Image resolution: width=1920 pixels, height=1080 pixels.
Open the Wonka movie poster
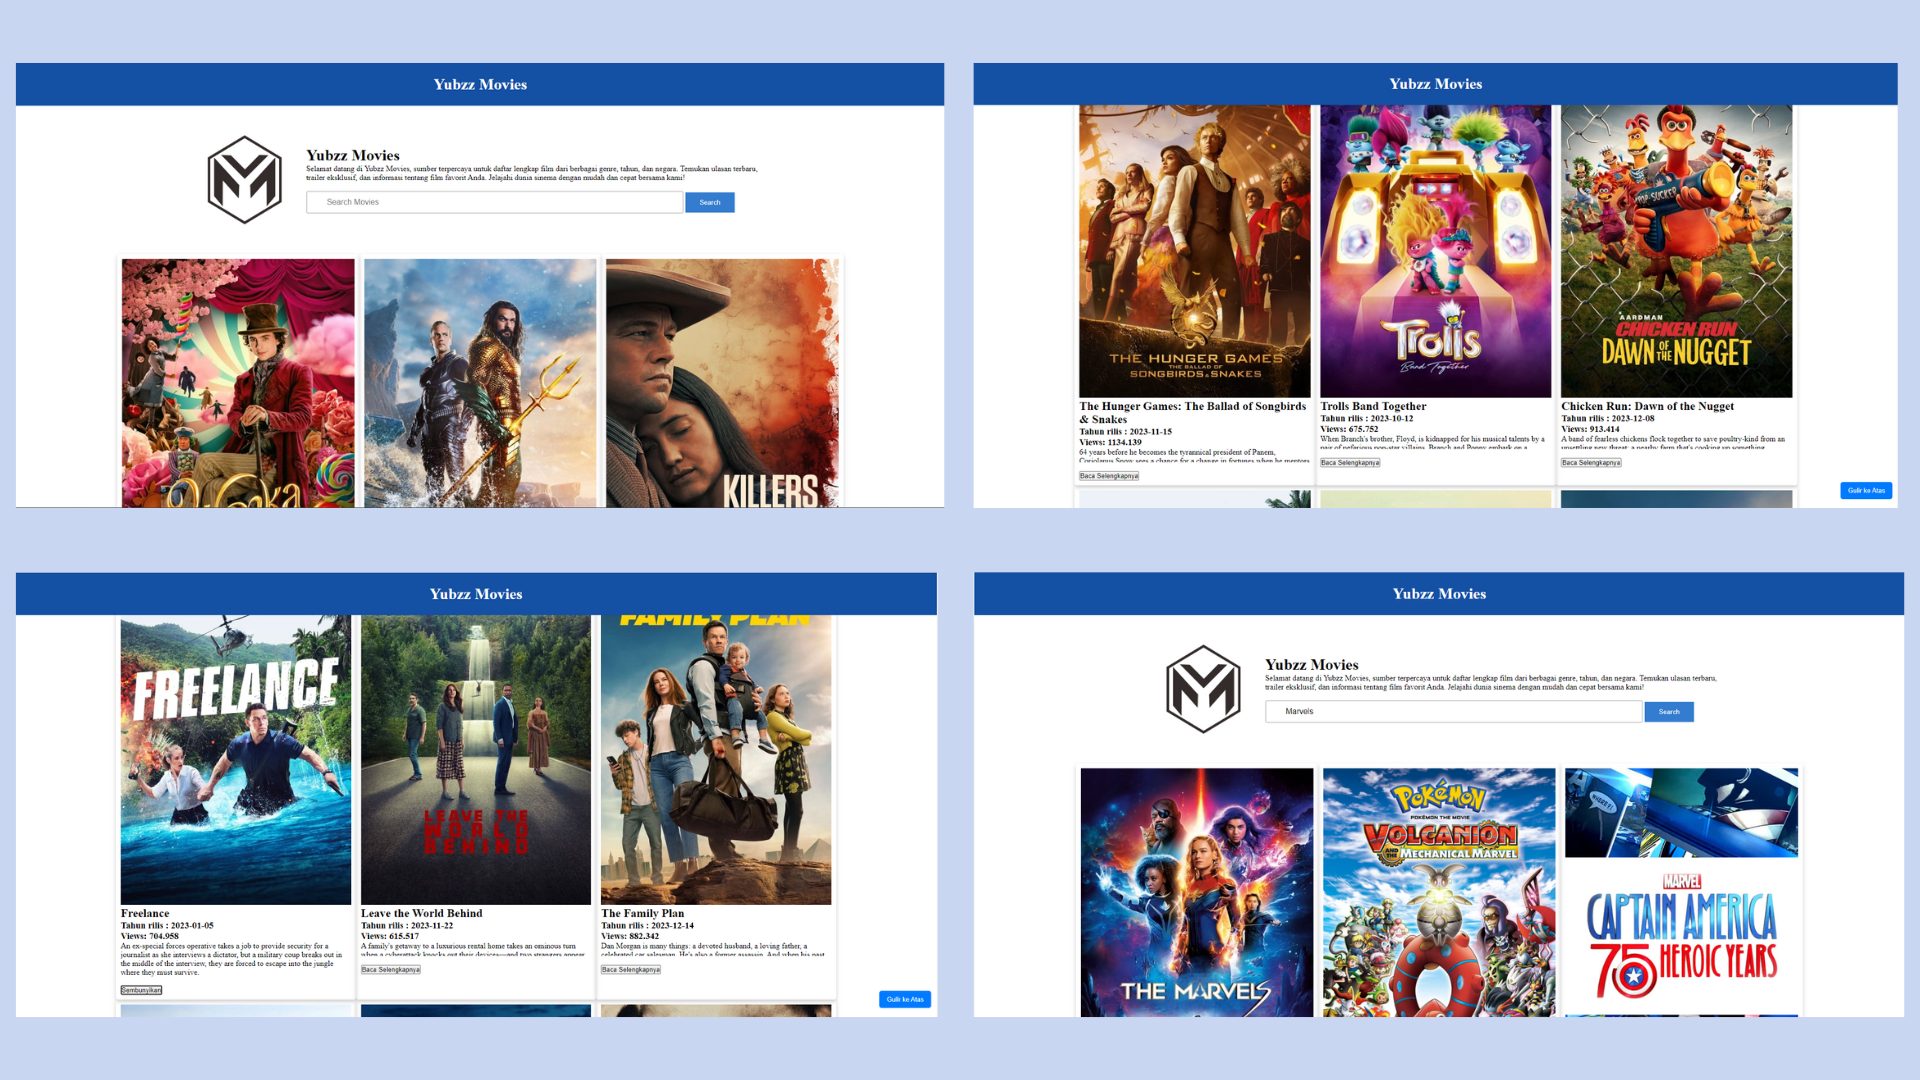pyautogui.click(x=238, y=383)
